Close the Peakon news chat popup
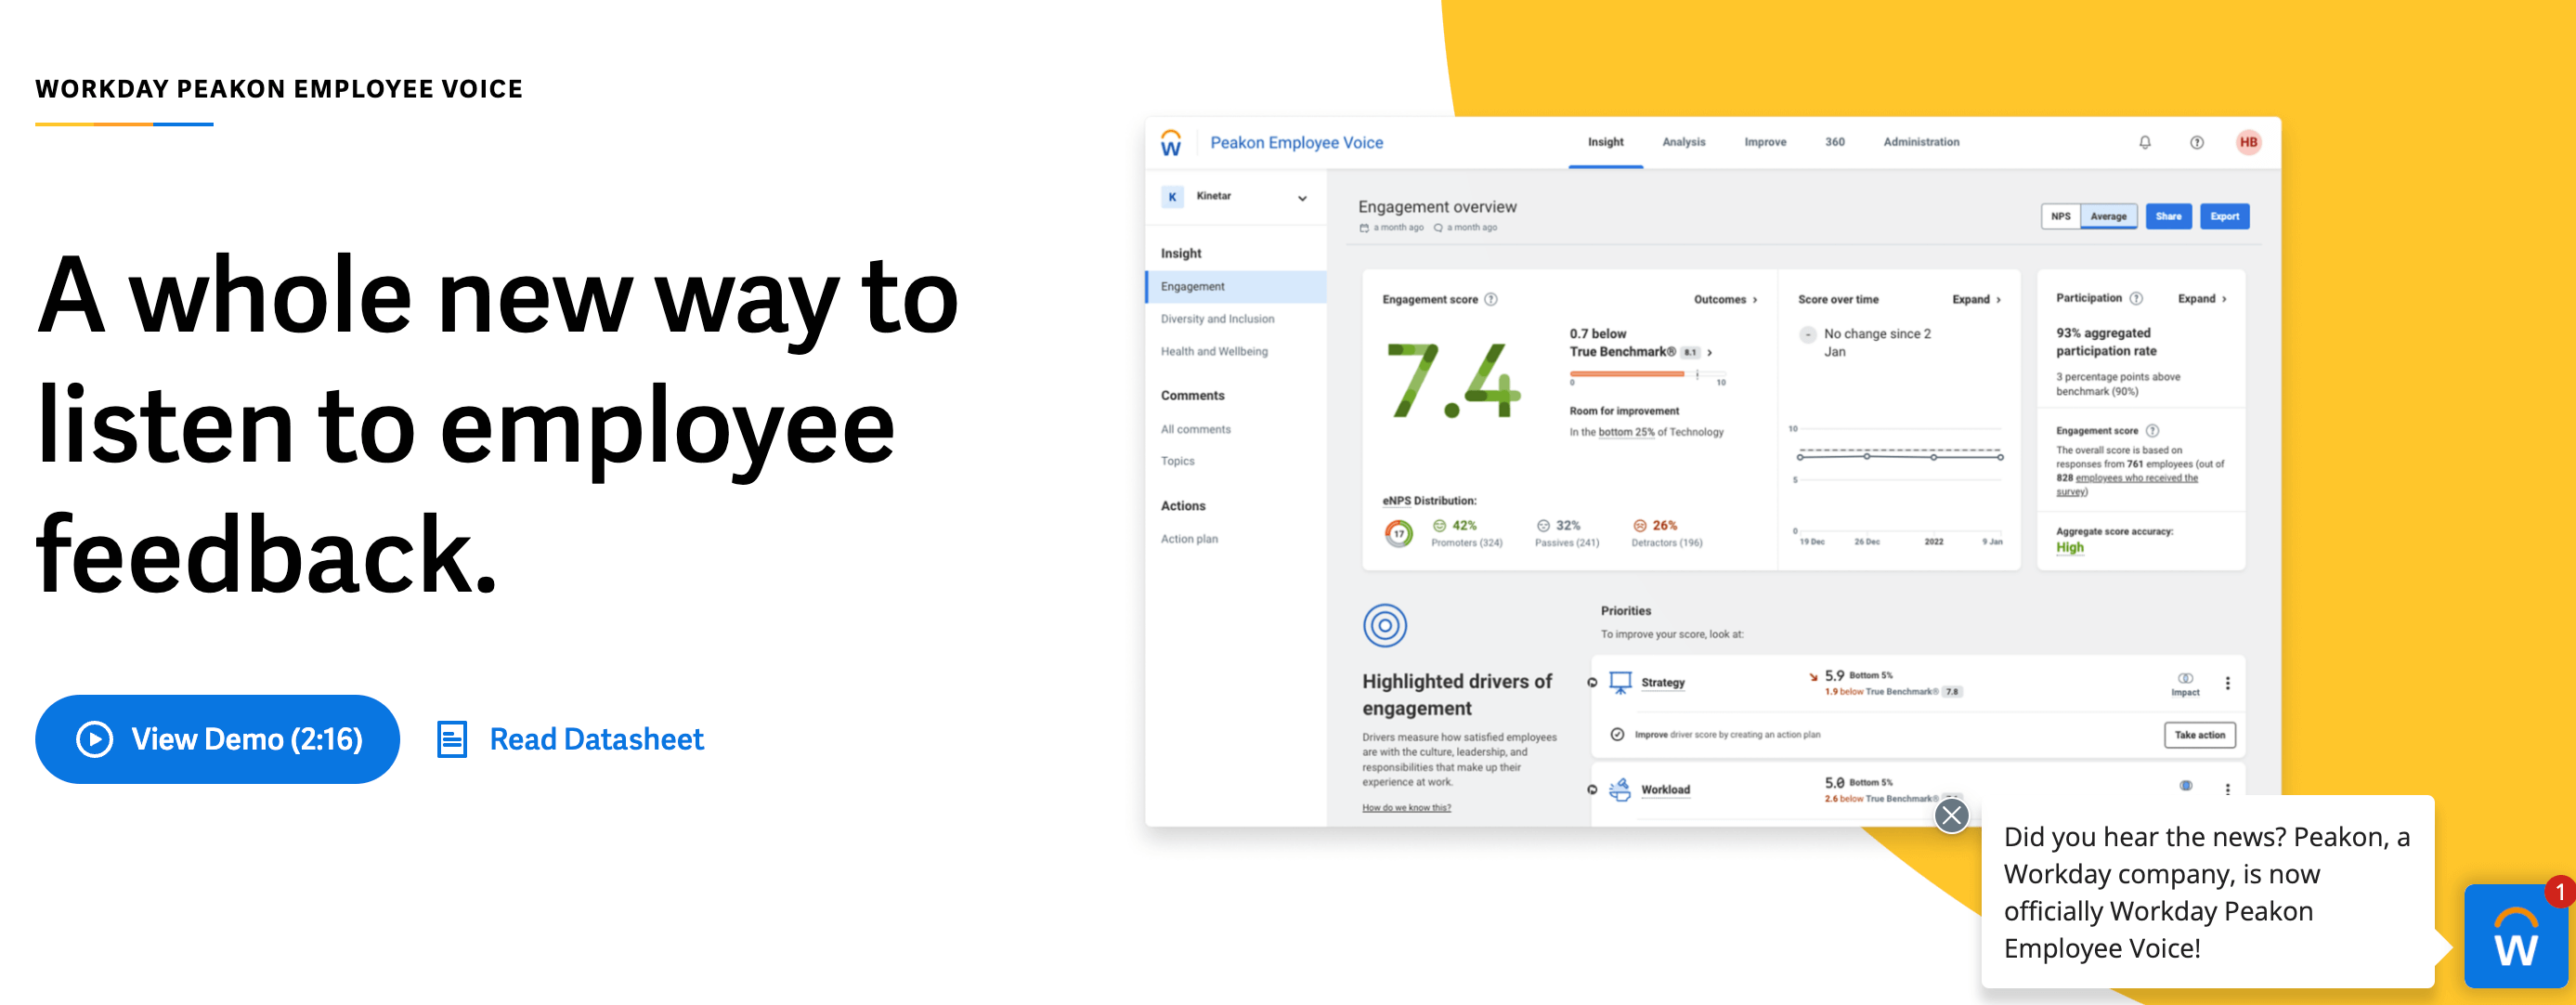The width and height of the screenshot is (2576, 1005). pos(1951,815)
